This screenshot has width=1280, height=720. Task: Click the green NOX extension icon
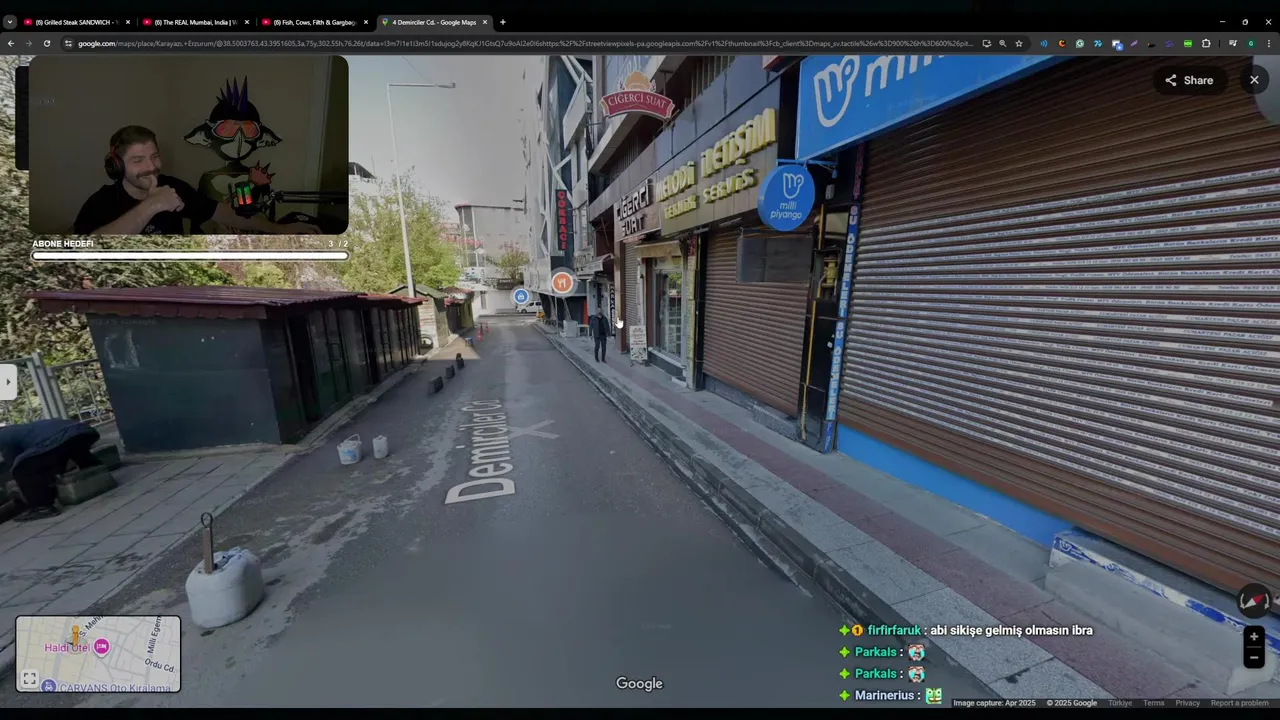[x=1188, y=43]
